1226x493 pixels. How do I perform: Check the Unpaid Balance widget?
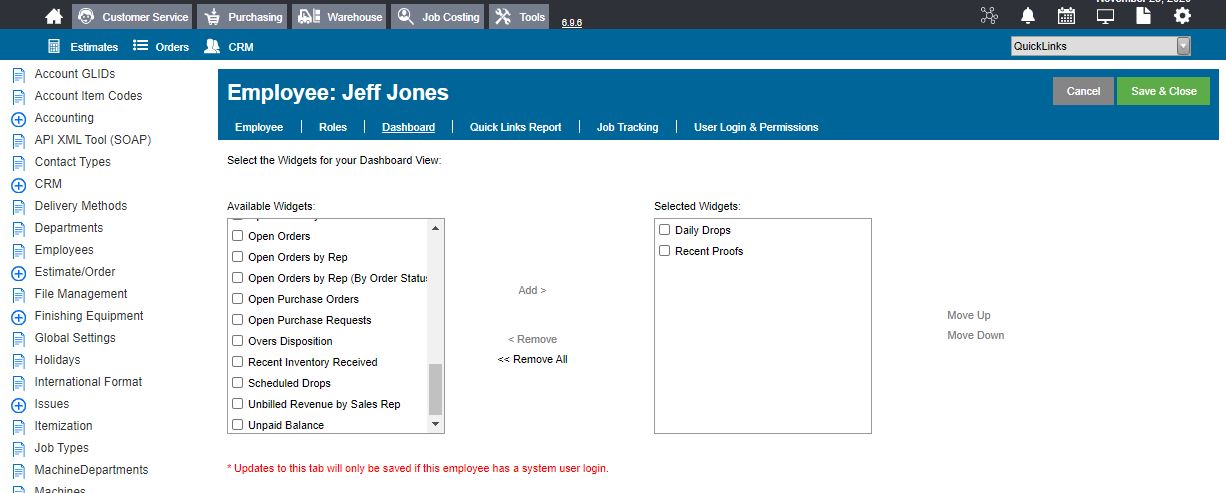[x=238, y=425]
